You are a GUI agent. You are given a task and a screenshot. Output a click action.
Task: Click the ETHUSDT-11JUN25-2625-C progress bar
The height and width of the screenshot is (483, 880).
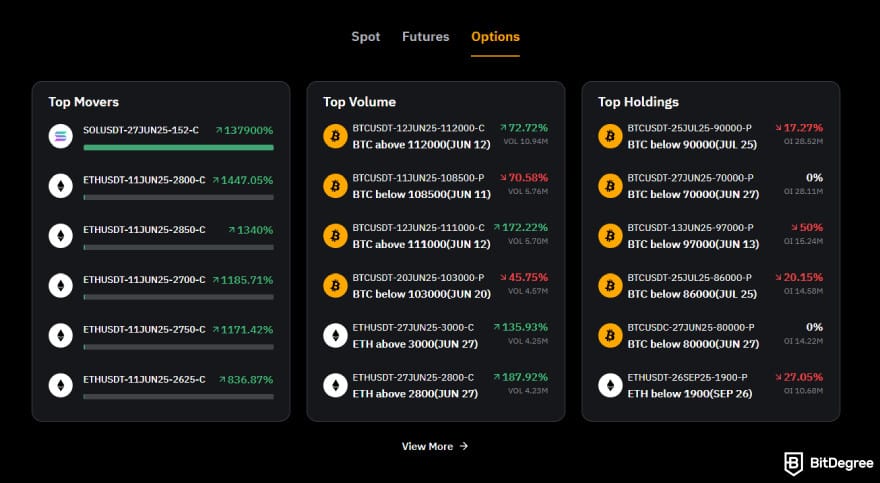178,397
